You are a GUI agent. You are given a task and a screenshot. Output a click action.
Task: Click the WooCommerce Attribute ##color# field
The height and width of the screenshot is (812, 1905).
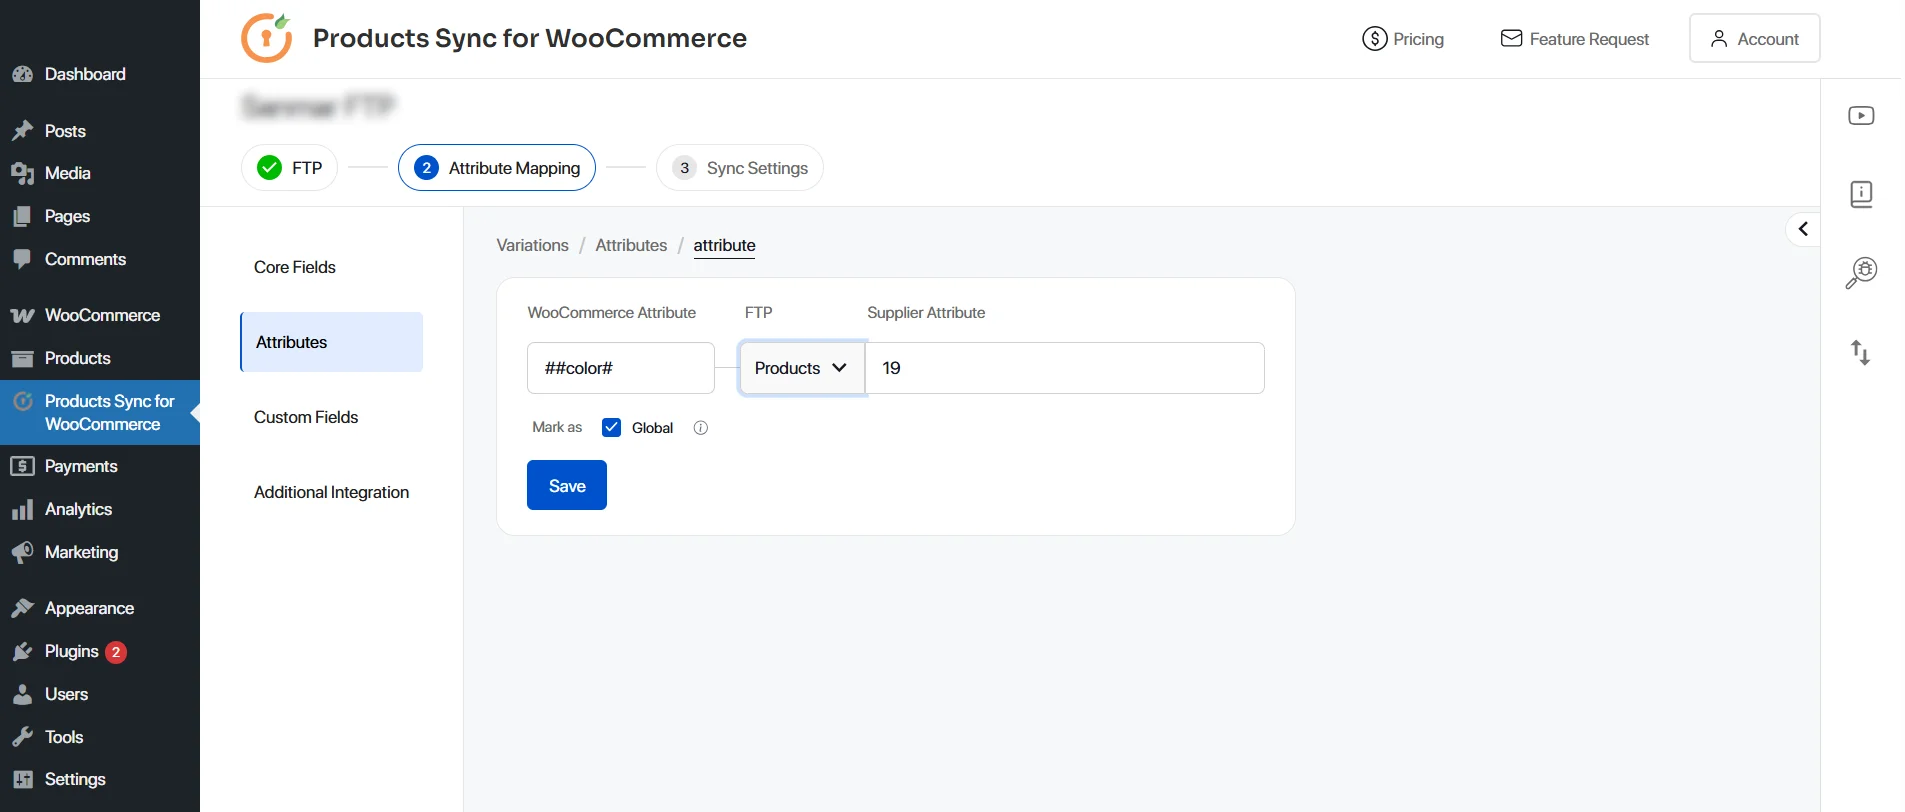coord(621,368)
